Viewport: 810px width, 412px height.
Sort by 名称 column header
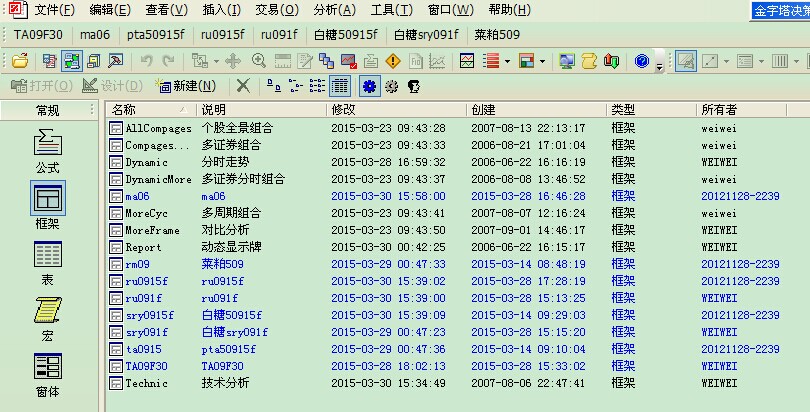(152, 109)
